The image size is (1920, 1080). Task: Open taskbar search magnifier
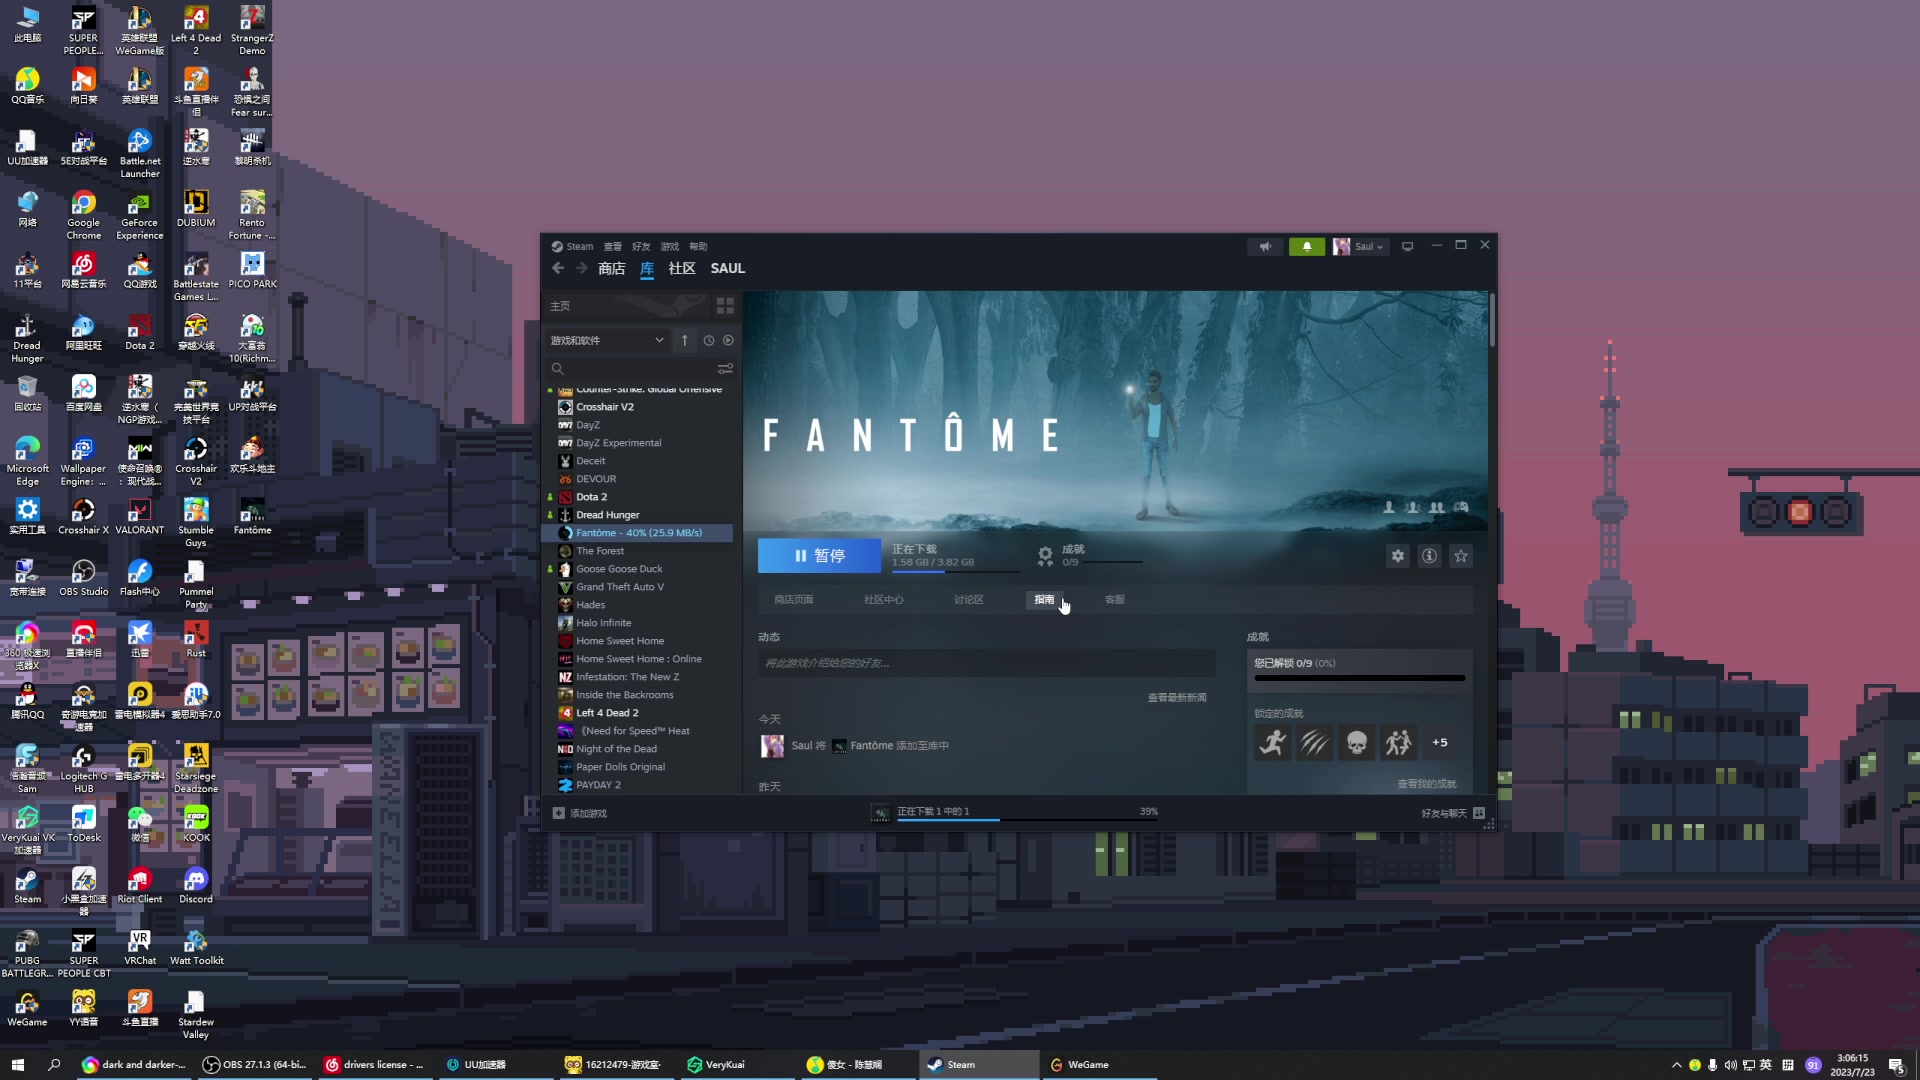(x=54, y=1065)
